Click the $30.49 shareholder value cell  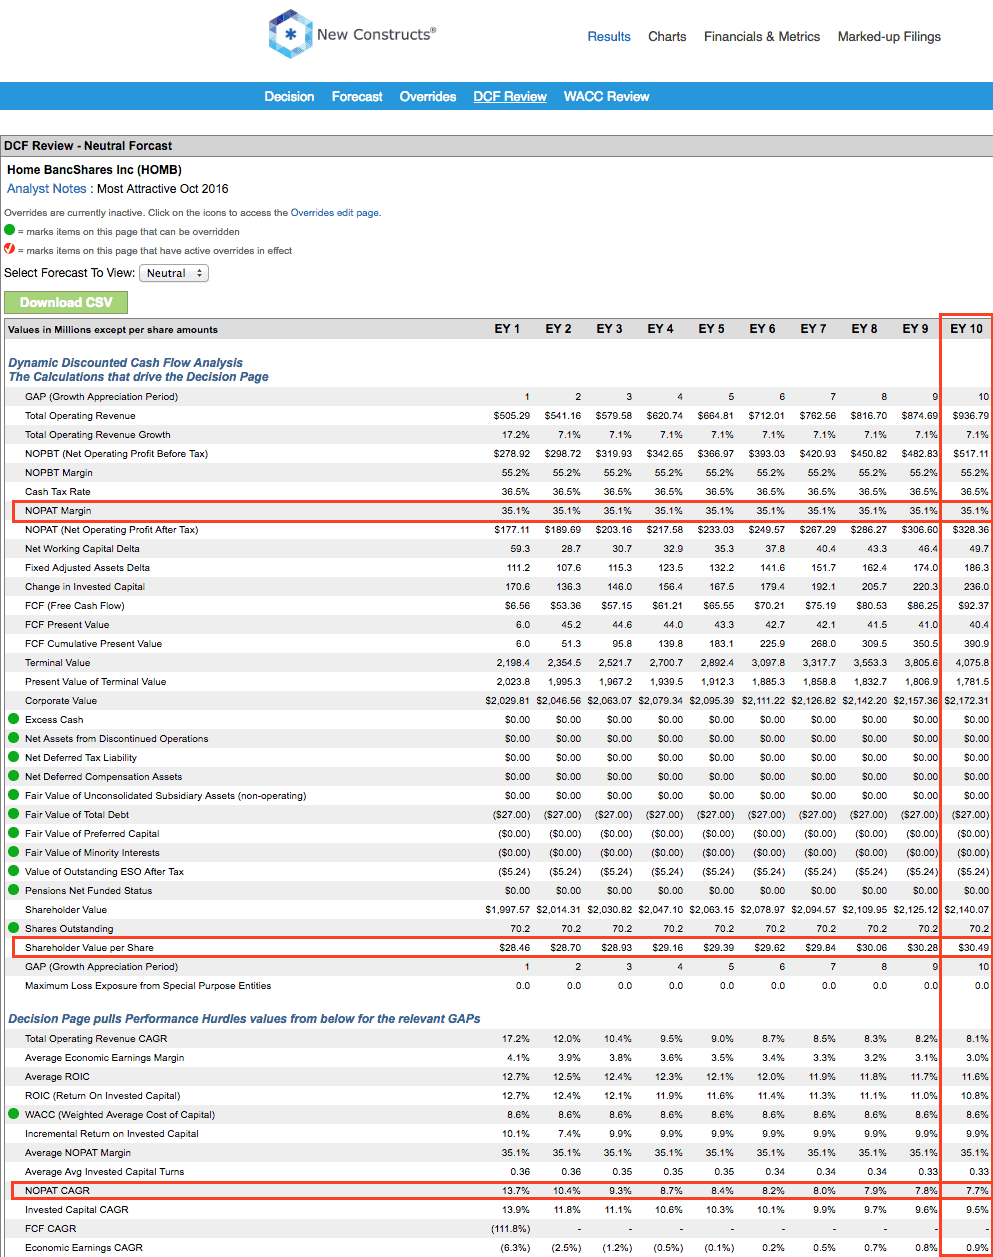pyautogui.click(x=973, y=948)
